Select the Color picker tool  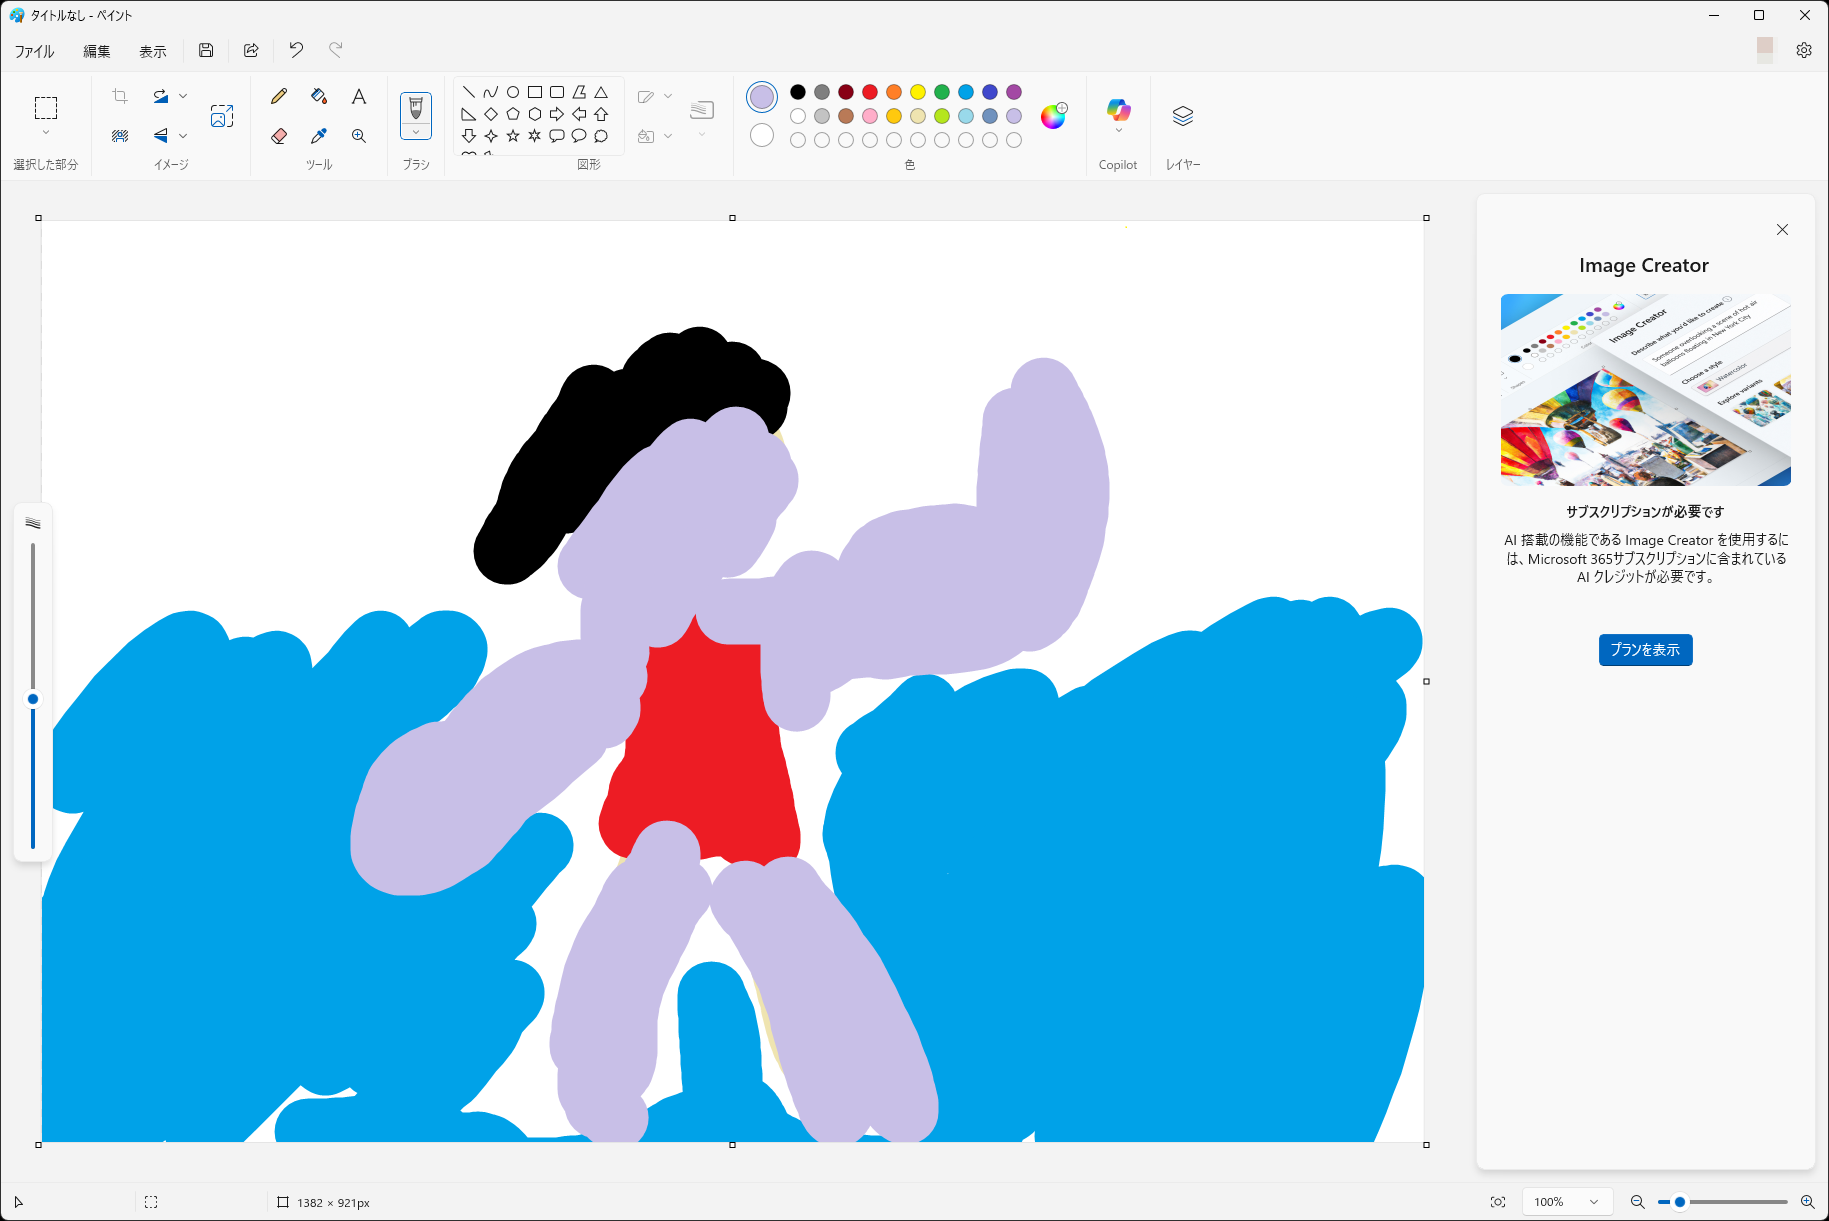pos(319,136)
